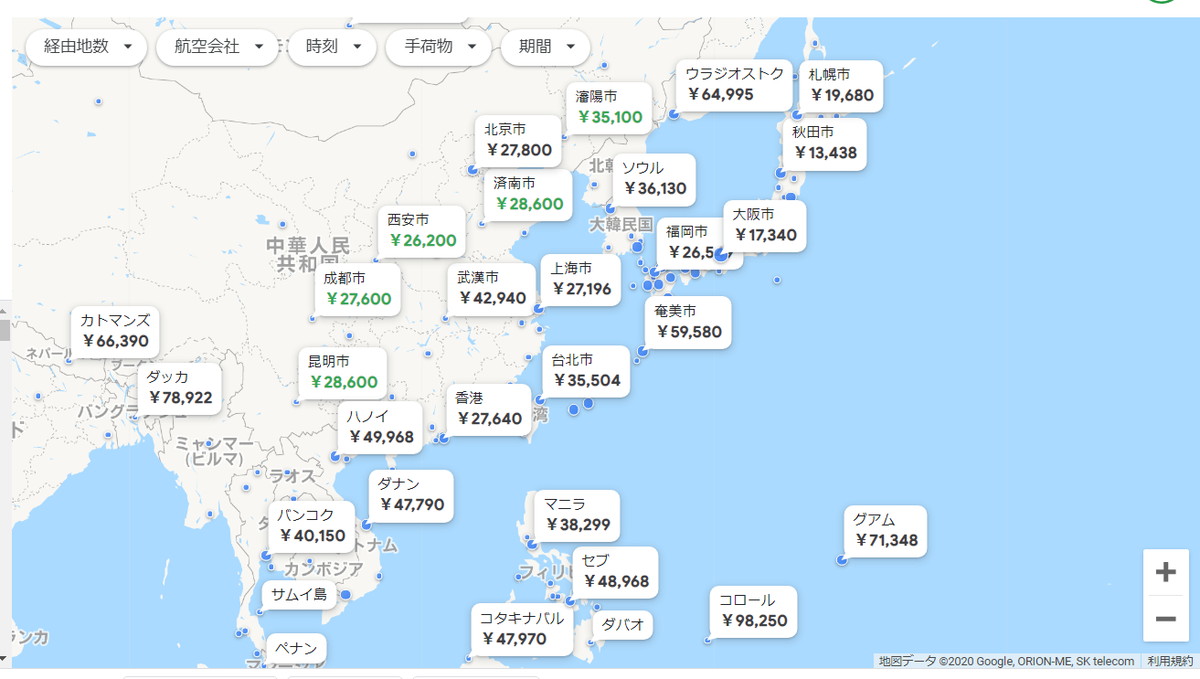Choose the 西安市 ¥26,200 destination
Screen dimensions: 1200x679
tap(422, 231)
